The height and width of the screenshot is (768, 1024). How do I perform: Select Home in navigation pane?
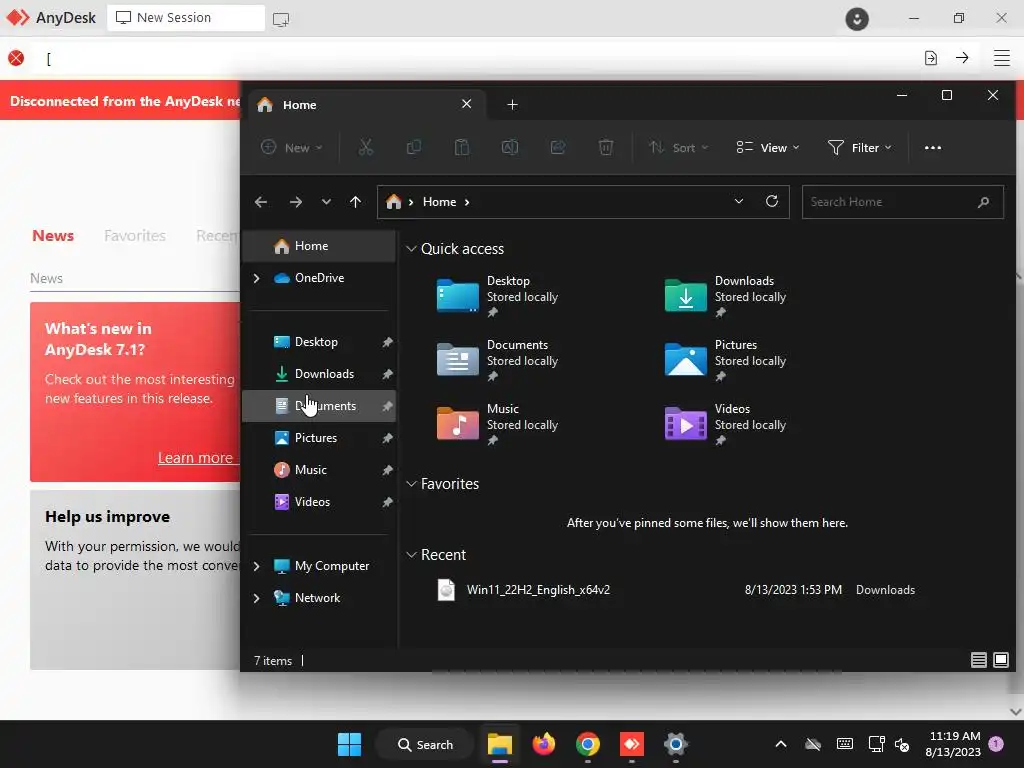tap(319, 246)
